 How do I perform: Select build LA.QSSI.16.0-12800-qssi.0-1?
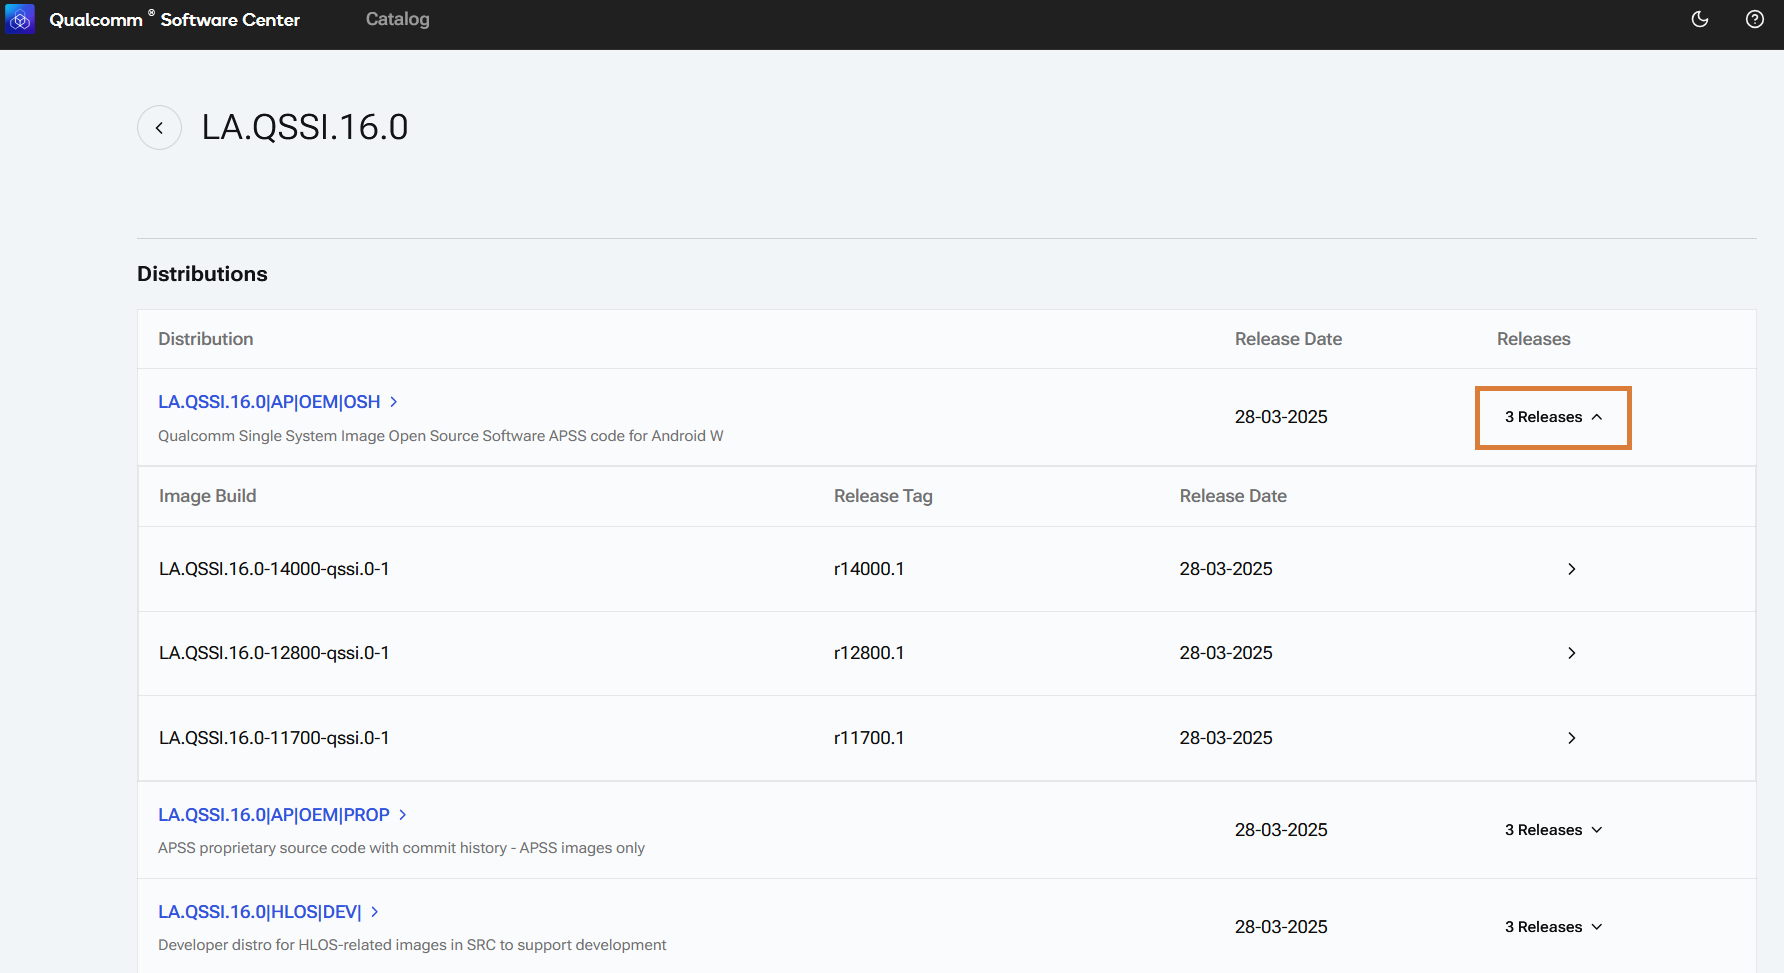pos(274,653)
